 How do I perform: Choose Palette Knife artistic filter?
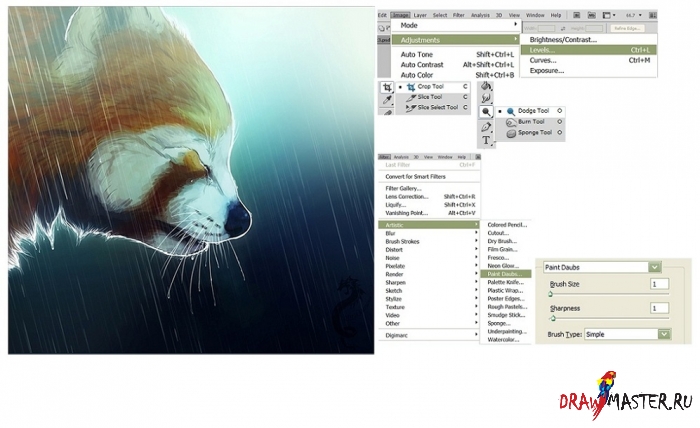(x=506, y=282)
